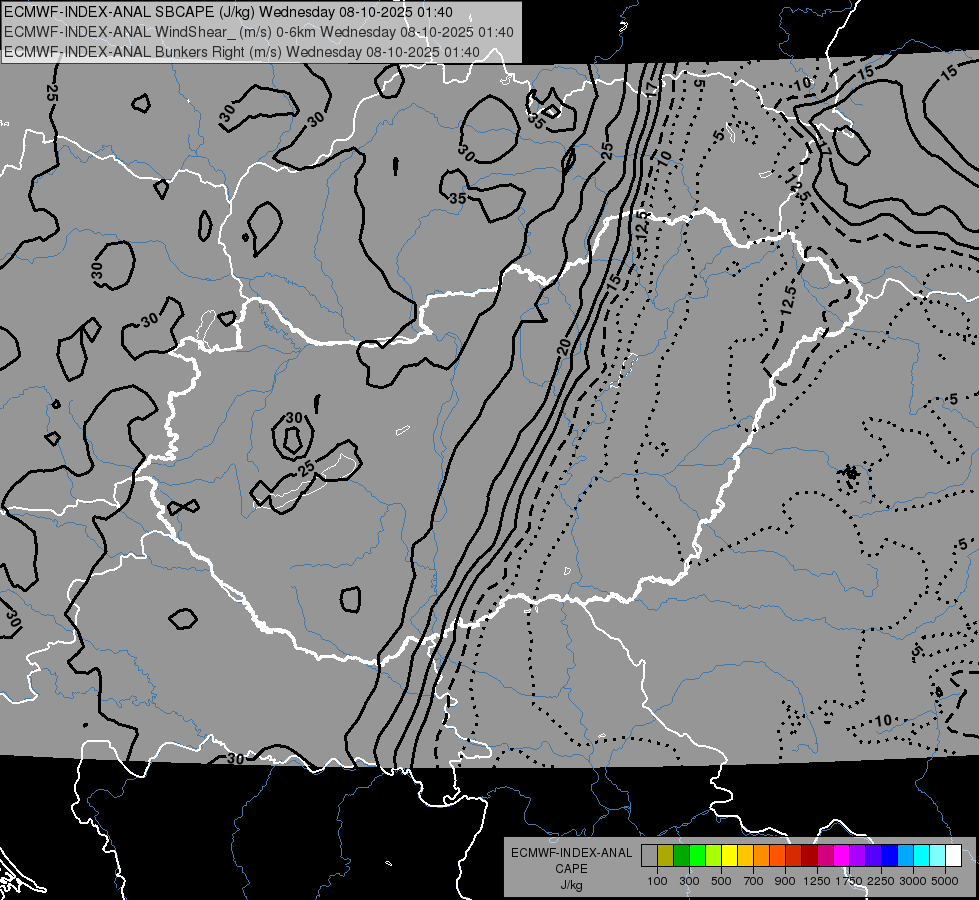The width and height of the screenshot is (979, 900).
Task: Click the 900 legend scale value
Action: (x=785, y=881)
